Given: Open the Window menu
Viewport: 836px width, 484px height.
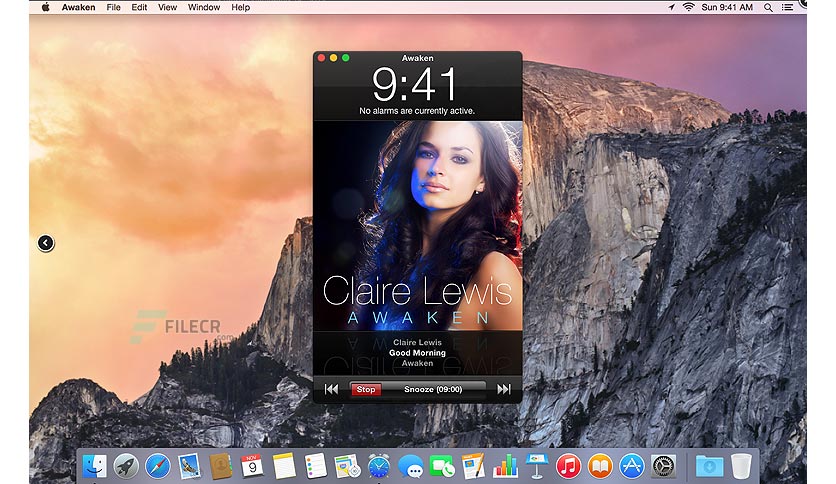Looking at the screenshot, I should [204, 7].
